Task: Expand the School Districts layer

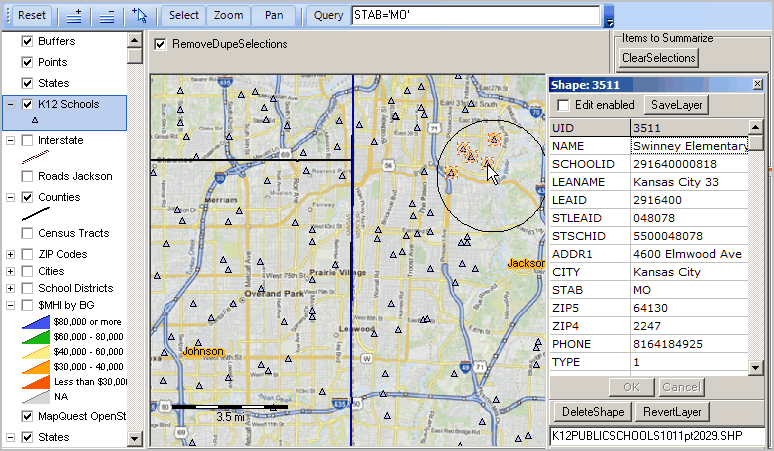Action: pos(10,289)
